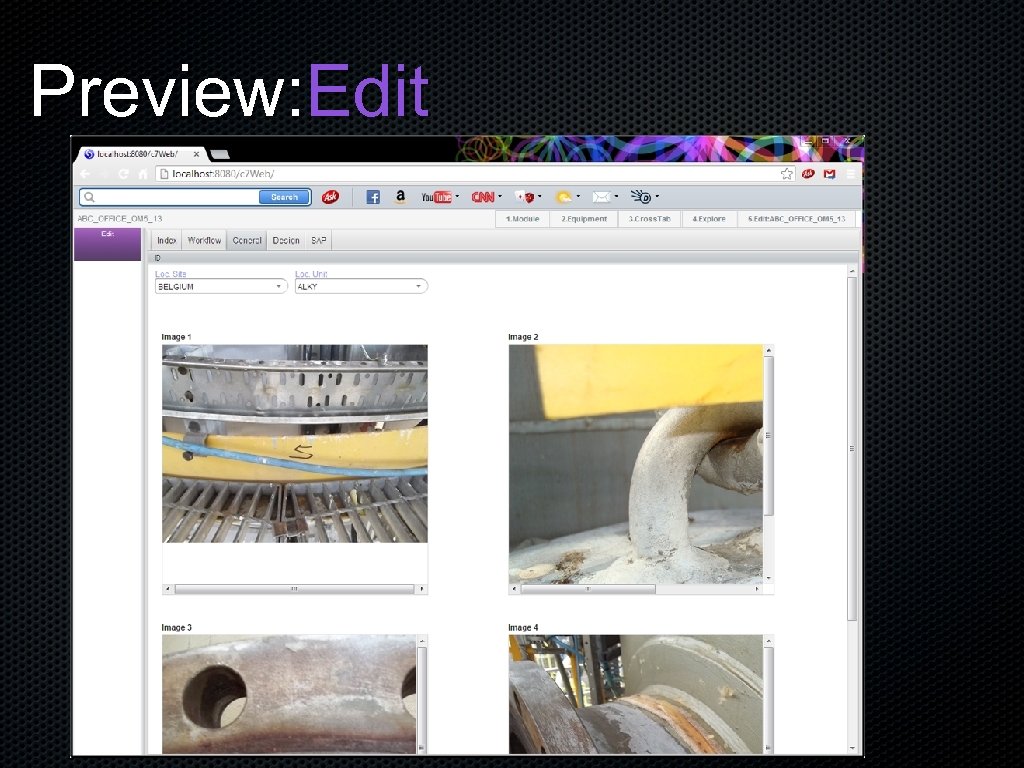Viewport: 1024px width, 768px height.
Task: Go to the 1.Module step
Action: point(522,219)
